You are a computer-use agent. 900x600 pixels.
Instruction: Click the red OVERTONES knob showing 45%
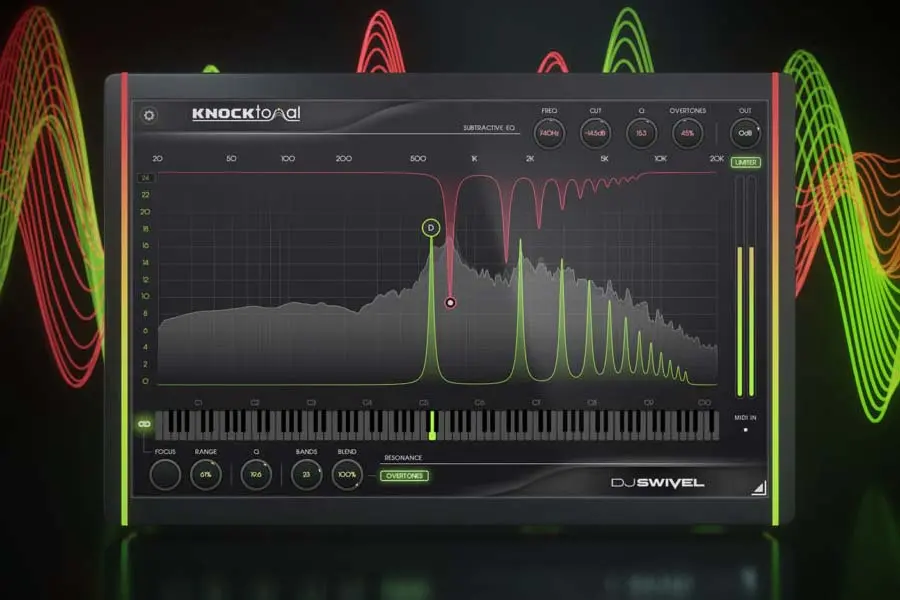687,133
